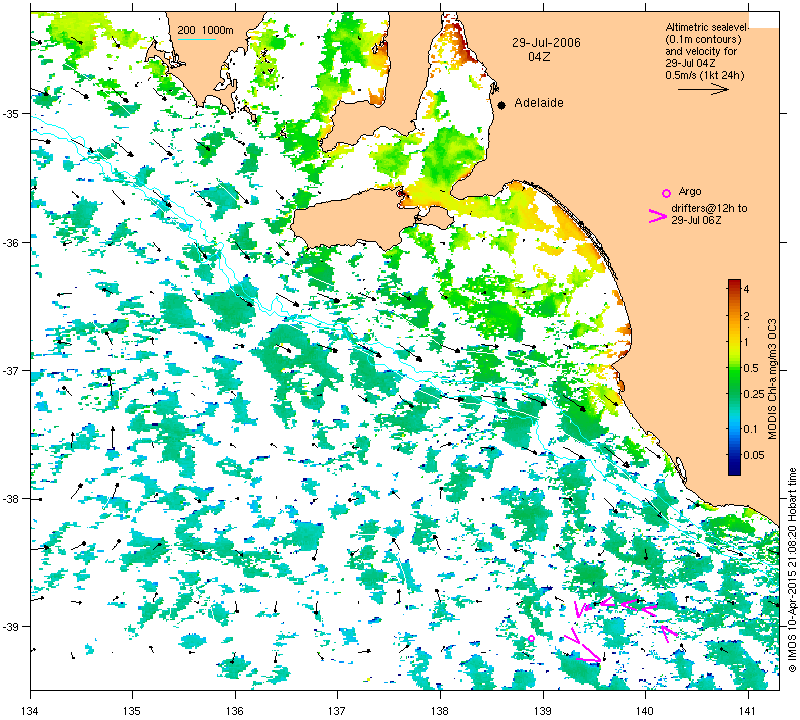The height and width of the screenshot is (720, 800).
Task: Click the "MODIS Chl-a mg/m3 OC3" colorbar title
Action: coord(772,379)
